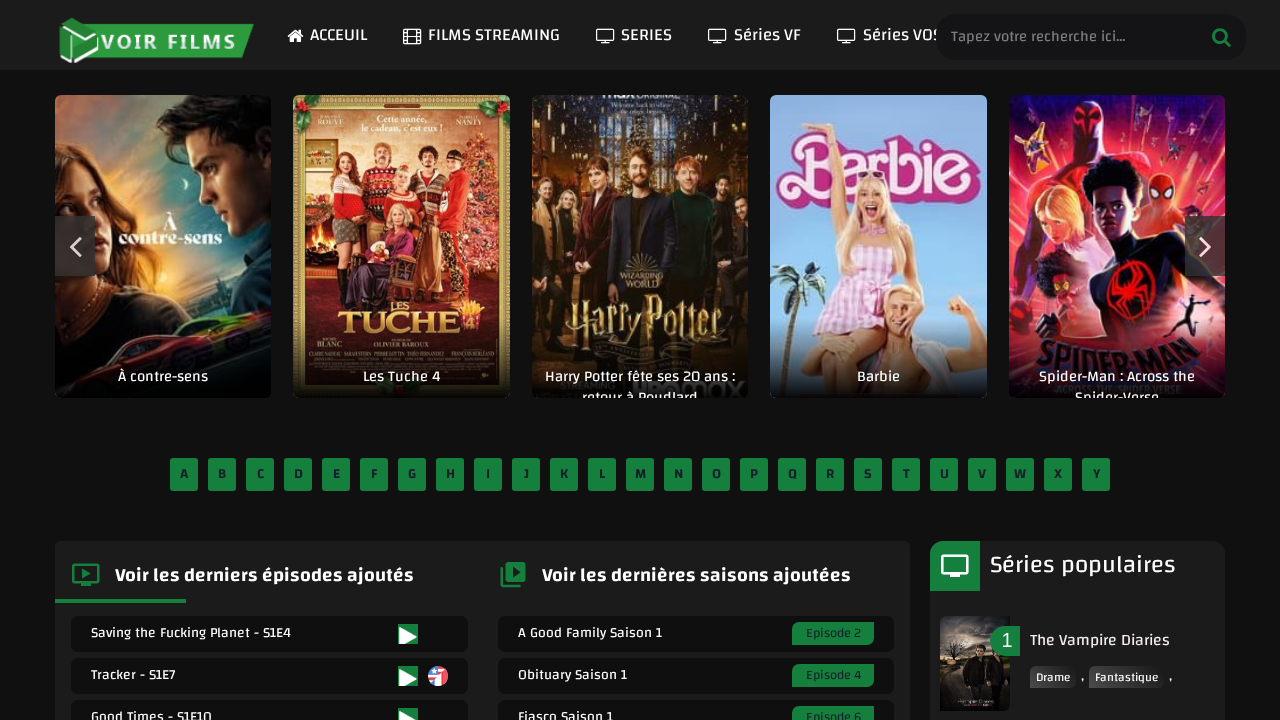Image resolution: width=1280 pixels, height=720 pixels.
Task: Open the Barbie poster
Action: (878, 246)
